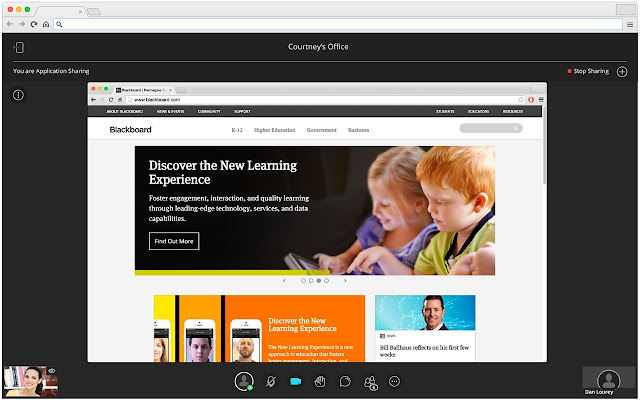Select the third carousel dot
This screenshot has width=640, height=400.
coord(319,281)
